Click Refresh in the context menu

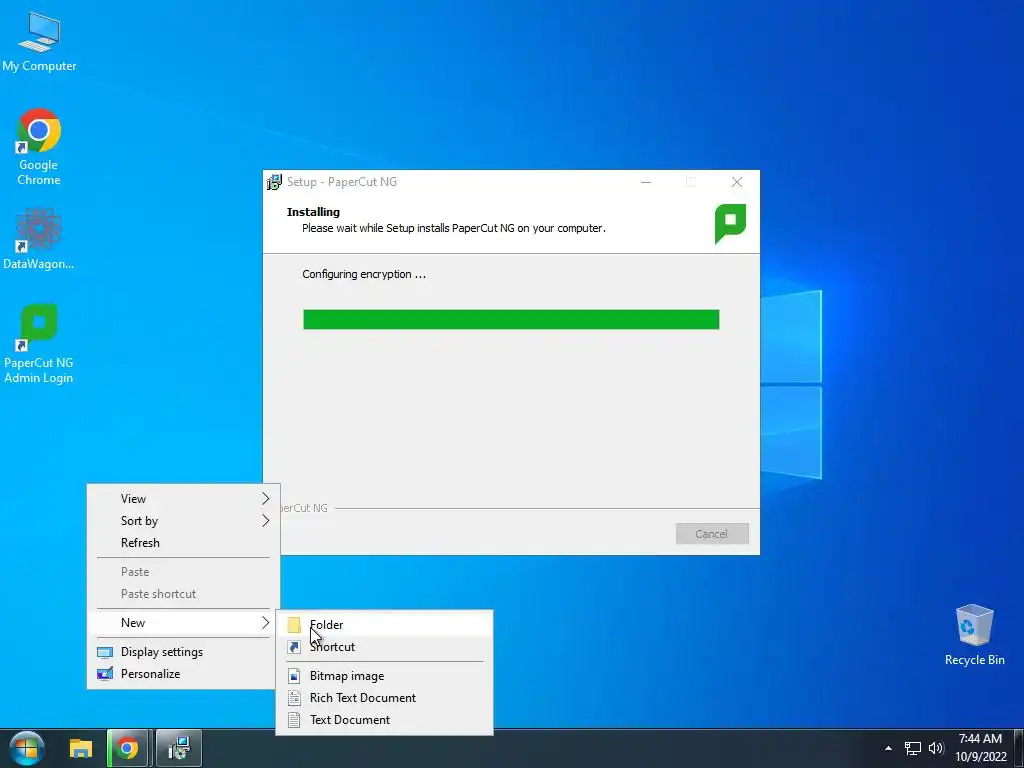pos(184,543)
